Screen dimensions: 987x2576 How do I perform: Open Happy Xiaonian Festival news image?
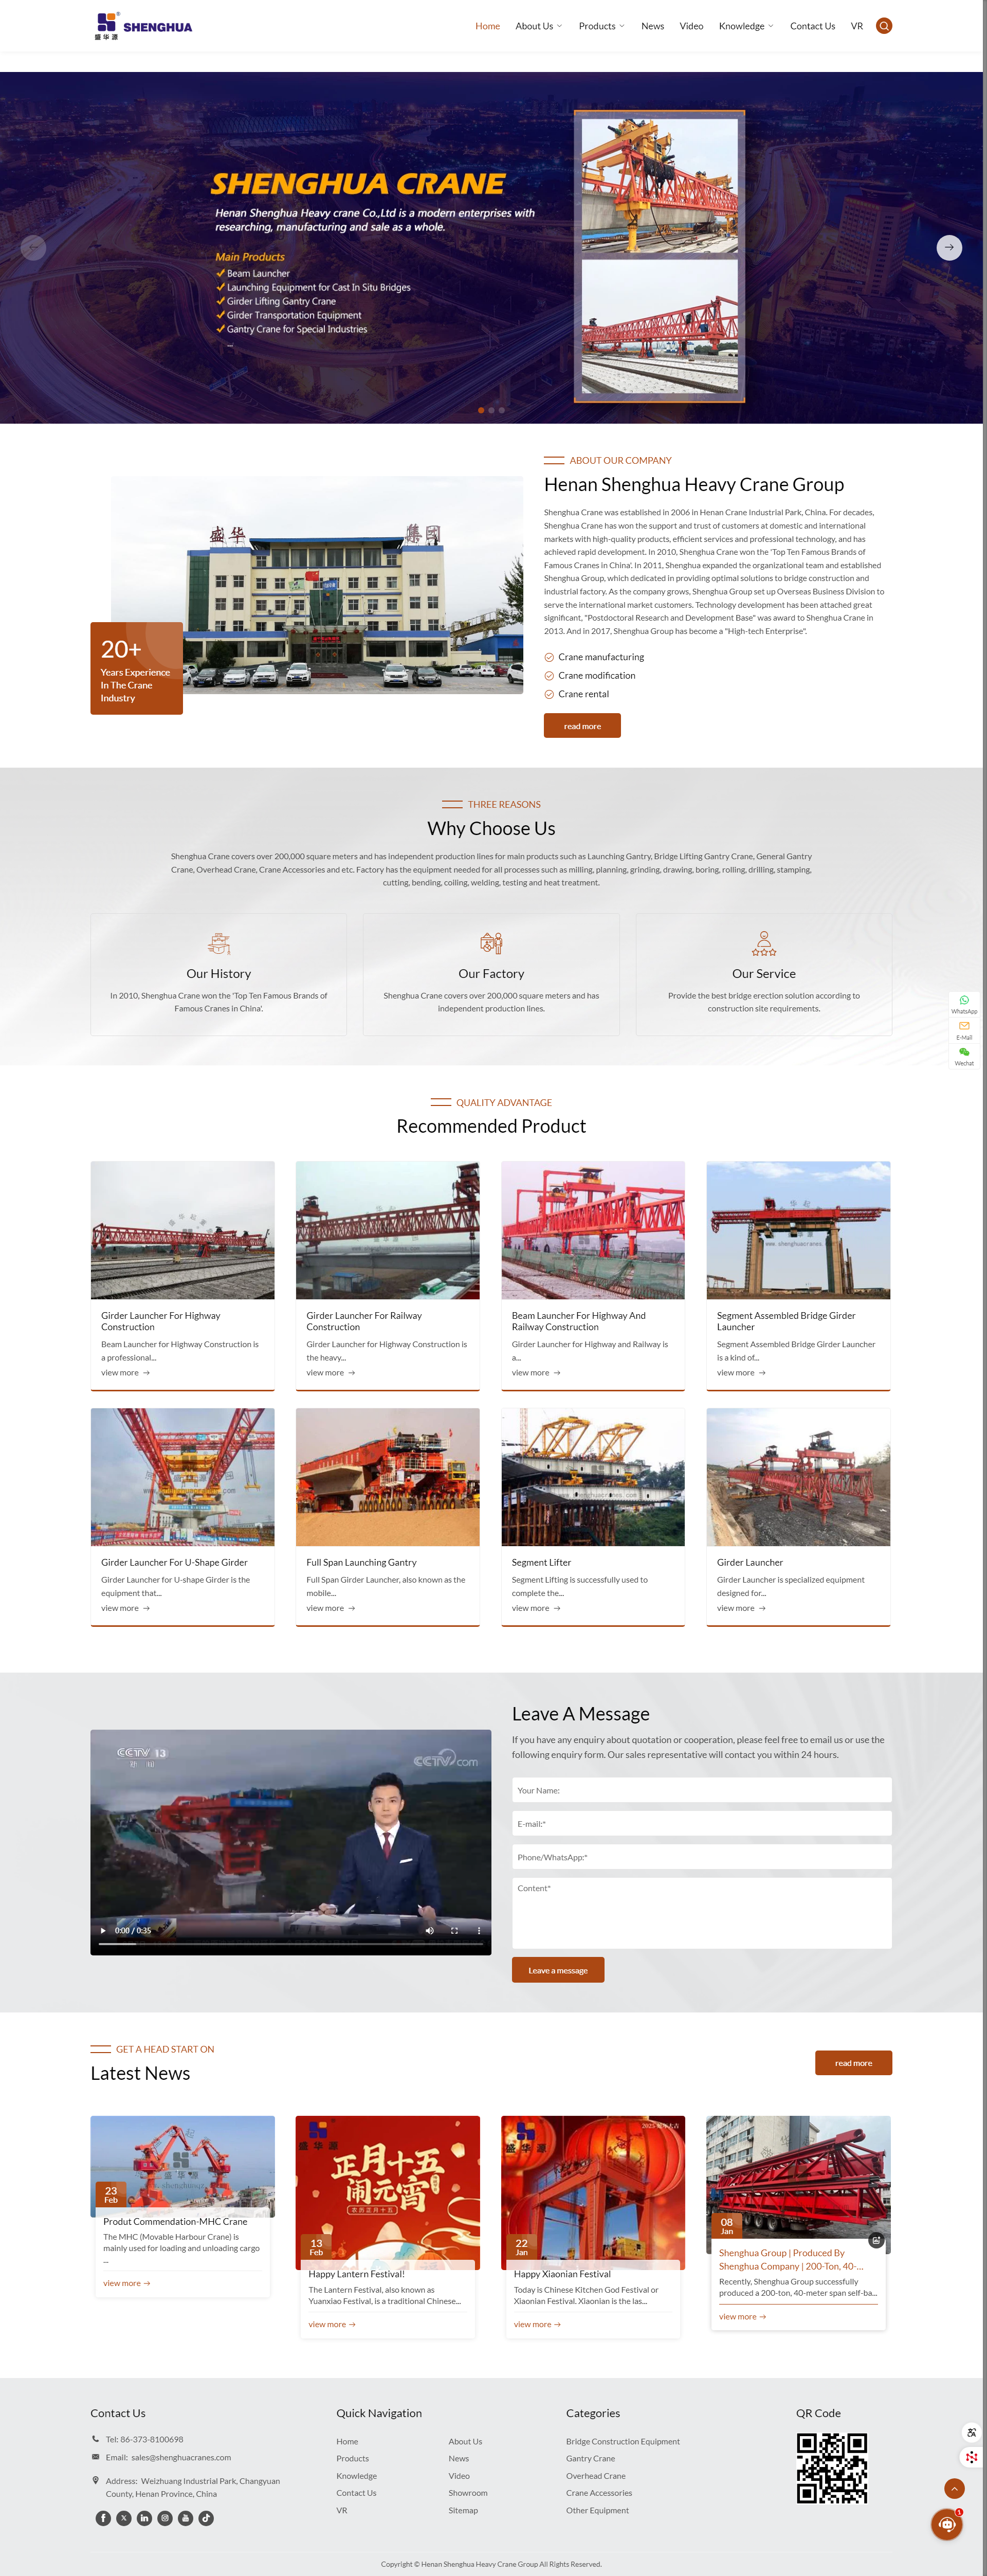point(593,2191)
